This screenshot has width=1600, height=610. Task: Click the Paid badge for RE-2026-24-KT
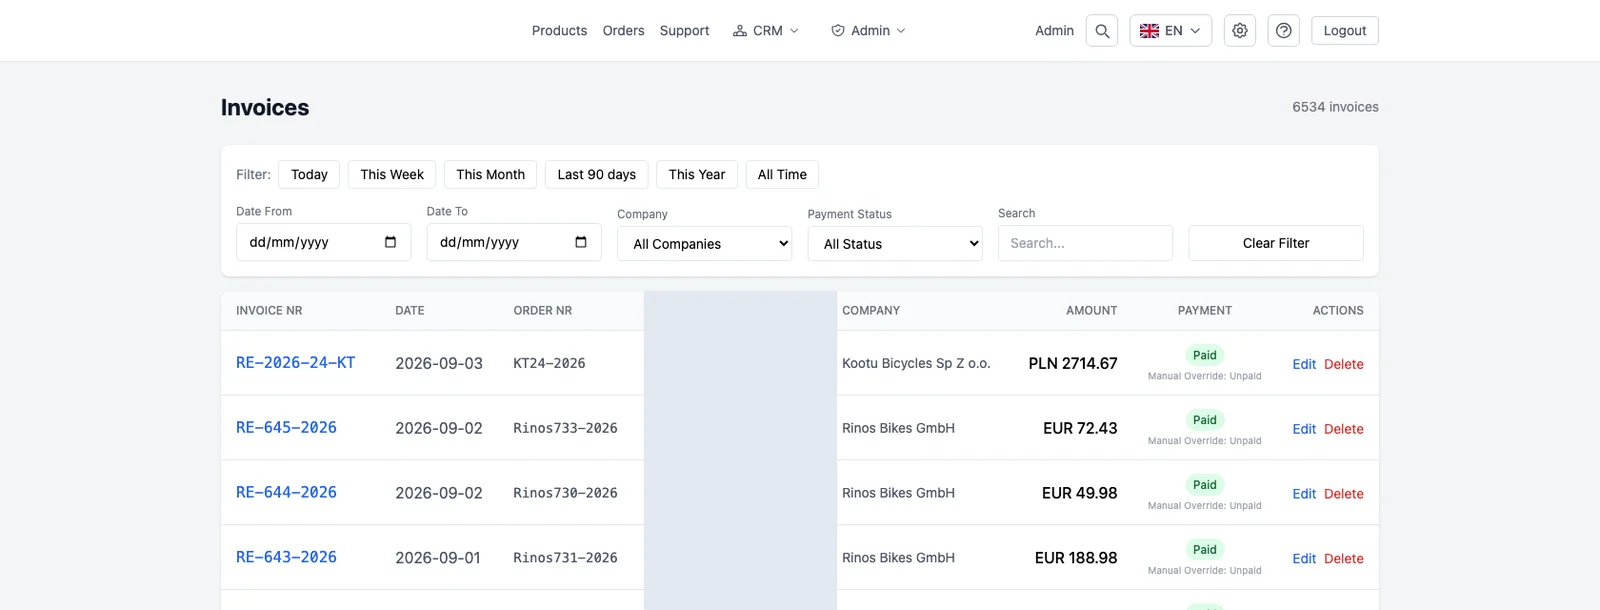[x=1205, y=355]
